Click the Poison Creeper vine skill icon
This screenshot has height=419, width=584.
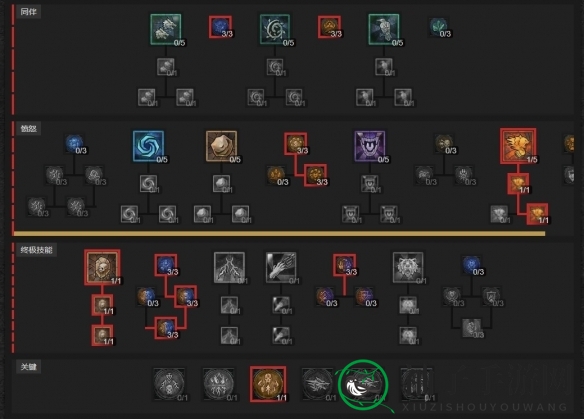click(x=275, y=29)
